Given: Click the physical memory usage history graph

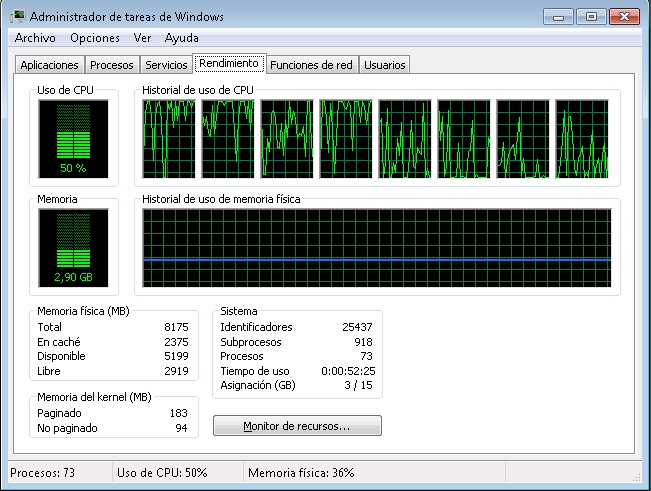Looking at the screenshot, I should 377,248.
